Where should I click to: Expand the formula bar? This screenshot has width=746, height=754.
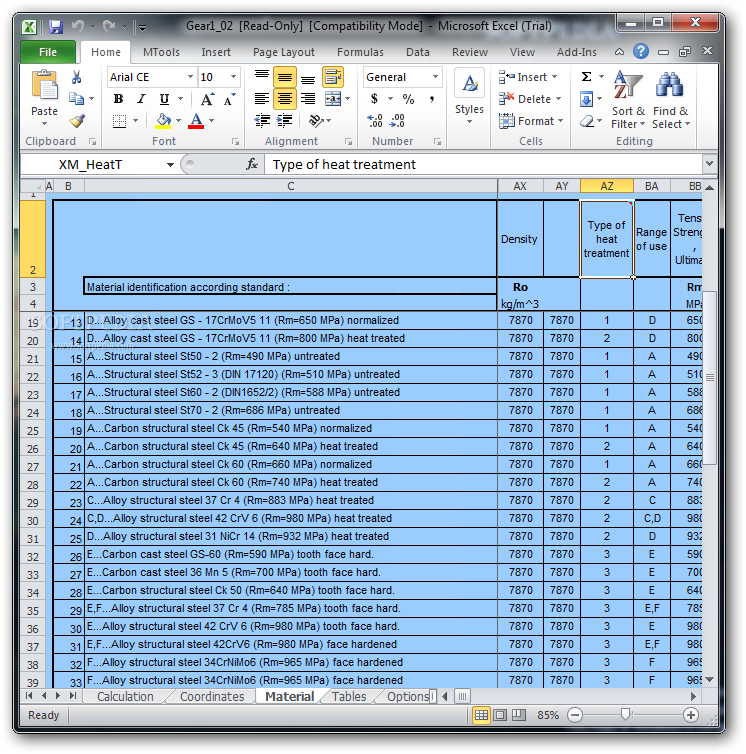[x=709, y=164]
